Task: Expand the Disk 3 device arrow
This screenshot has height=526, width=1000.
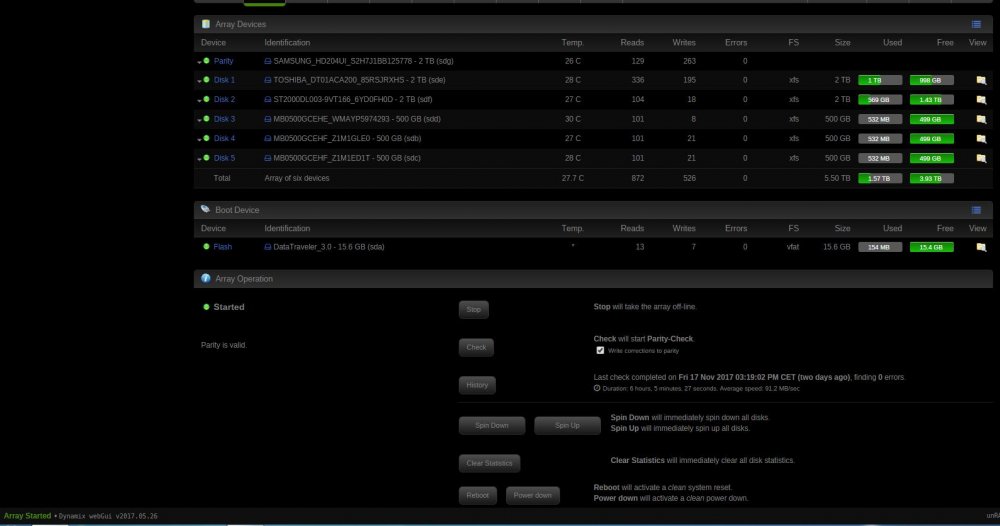Action: 200,121
